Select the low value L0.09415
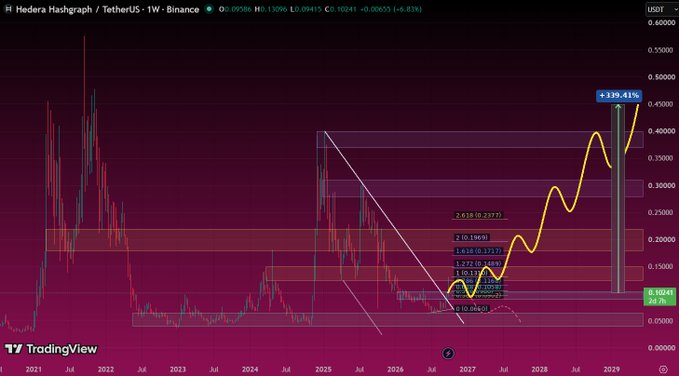Image resolution: width=679 pixels, height=376 pixels. [306, 9]
